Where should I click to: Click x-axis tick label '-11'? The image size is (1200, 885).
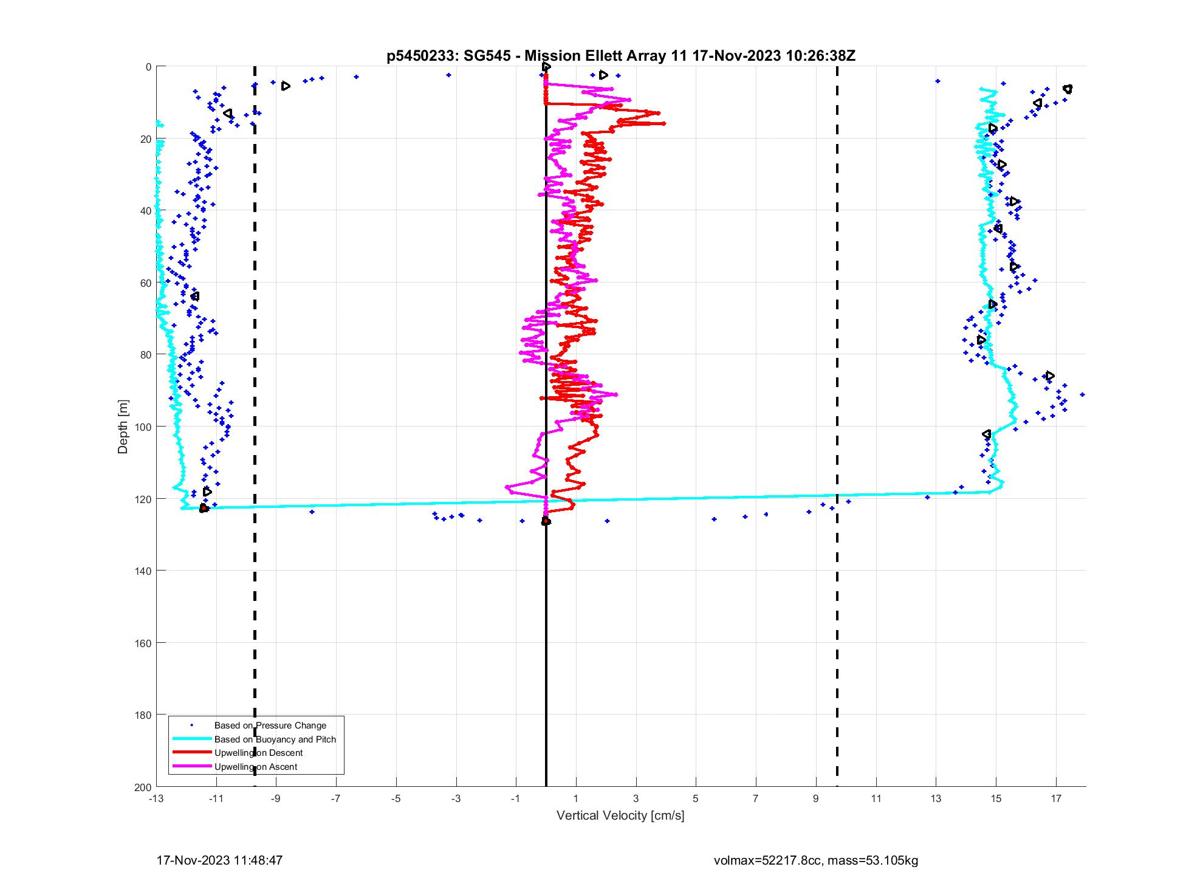pos(216,798)
